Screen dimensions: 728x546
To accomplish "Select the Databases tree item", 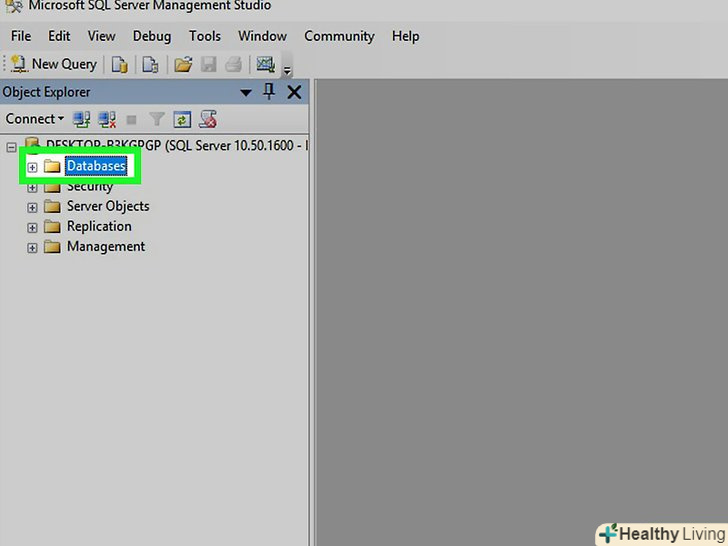I will tap(96, 166).
